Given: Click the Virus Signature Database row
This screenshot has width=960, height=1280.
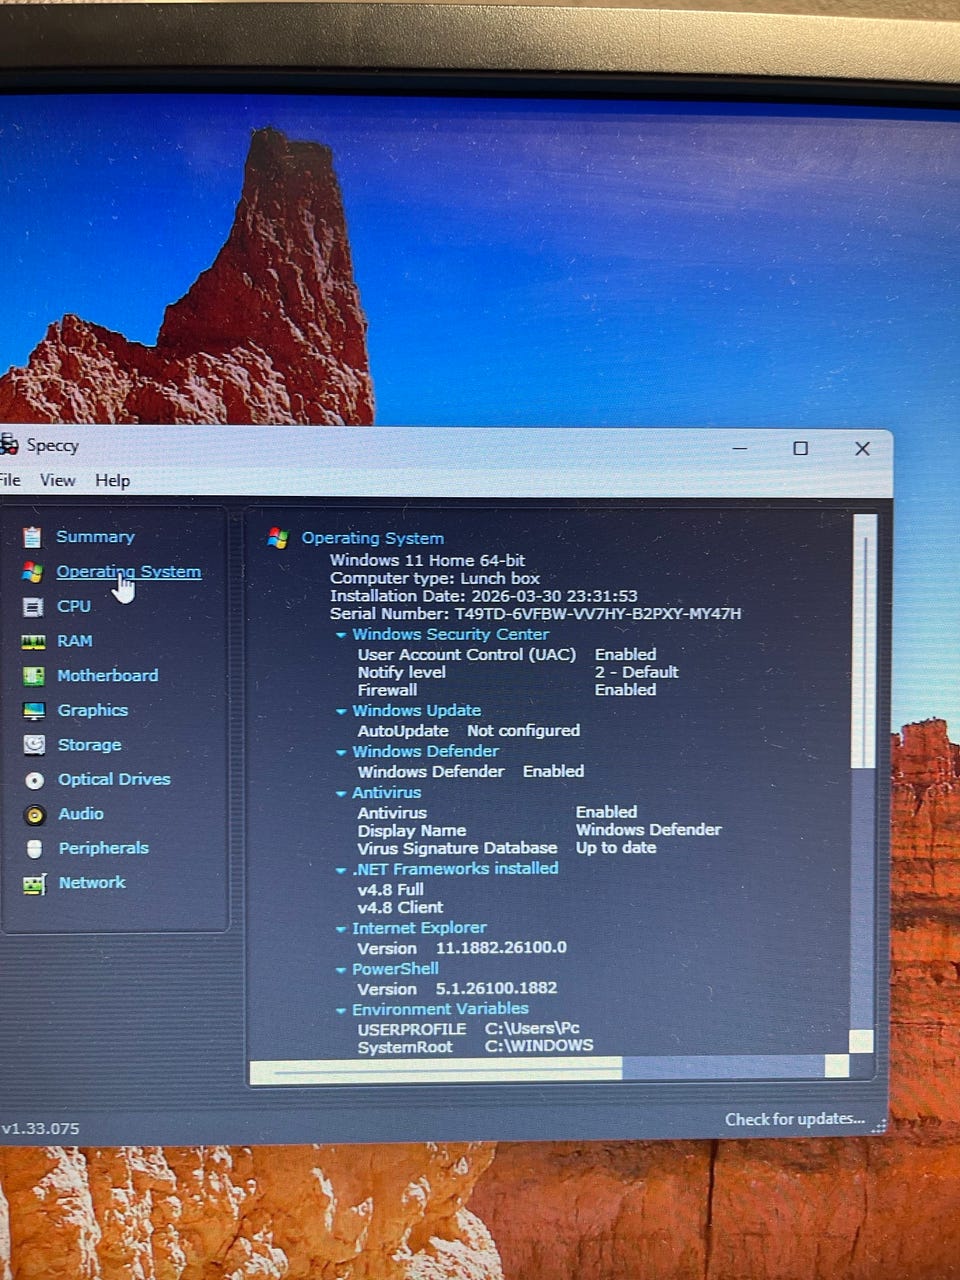Looking at the screenshot, I should (x=507, y=848).
